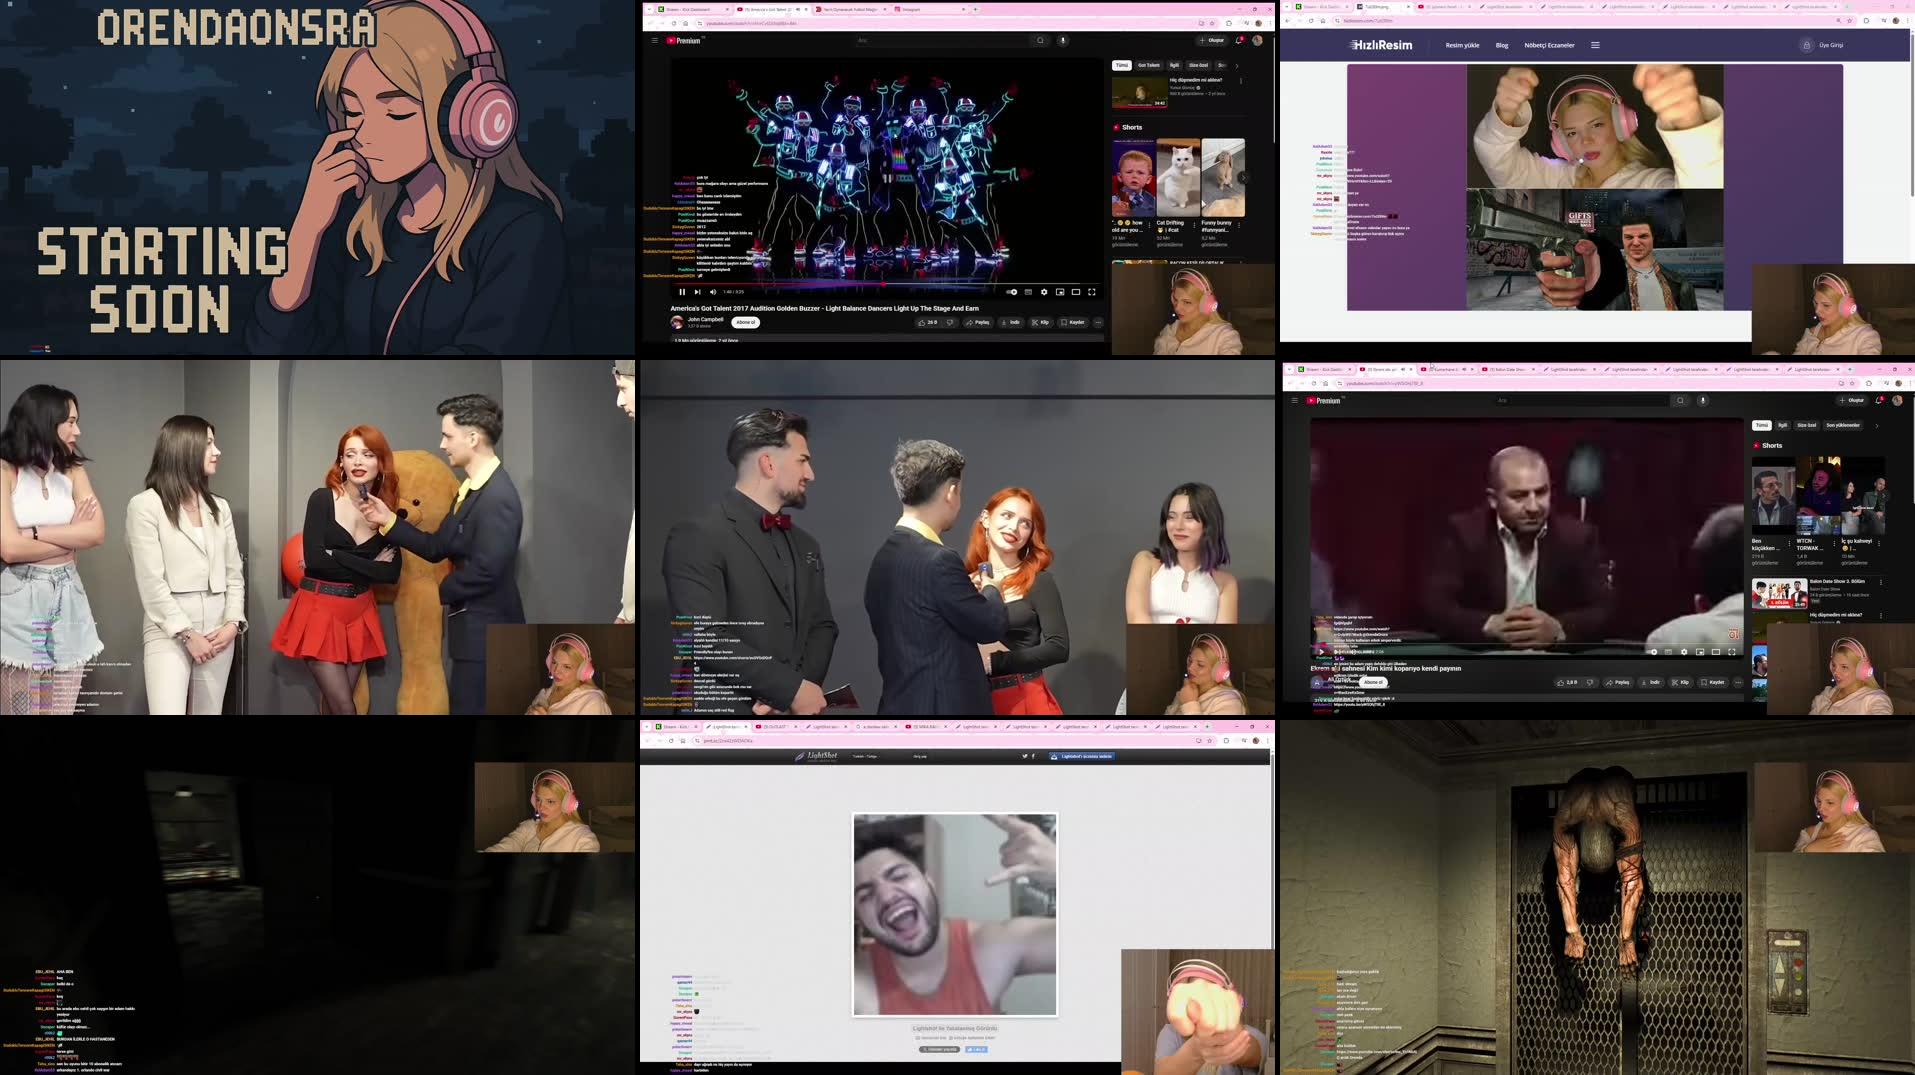Advance the Shorts shelf beside Funny bunny
The width and height of the screenshot is (1915, 1075).
click(x=1243, y=177)
